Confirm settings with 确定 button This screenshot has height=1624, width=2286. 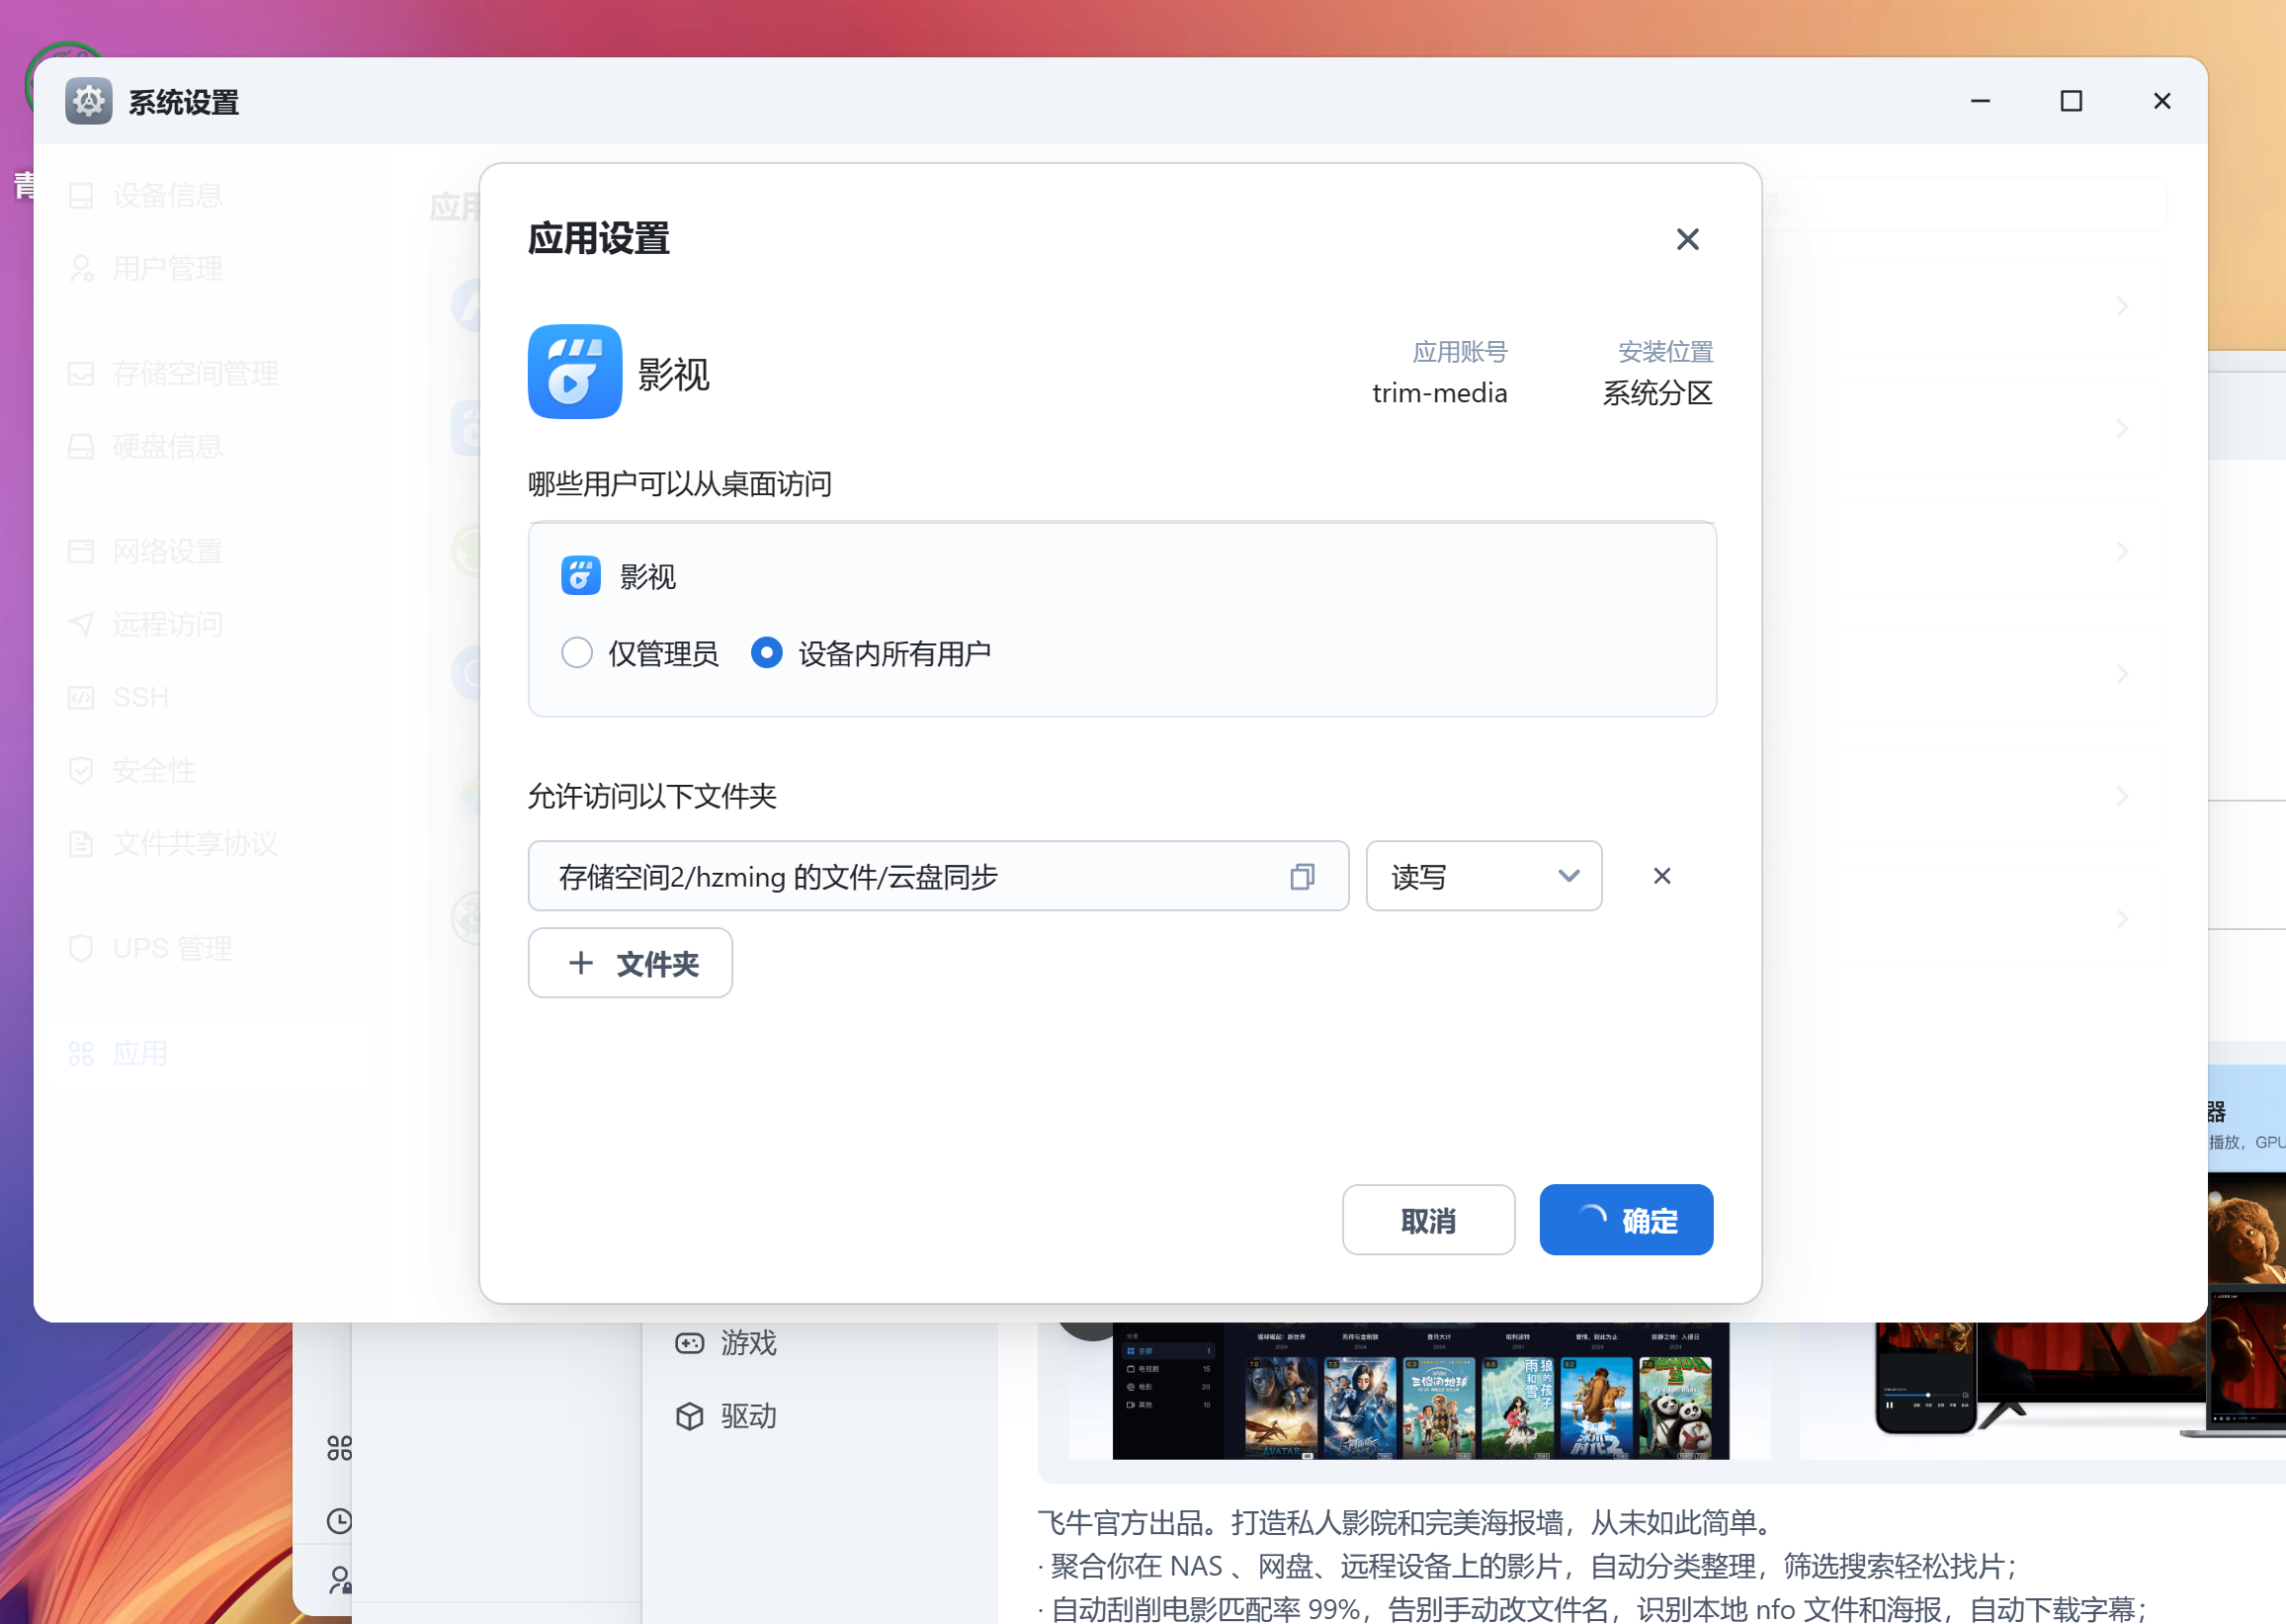click(x=1626, y=1220)
